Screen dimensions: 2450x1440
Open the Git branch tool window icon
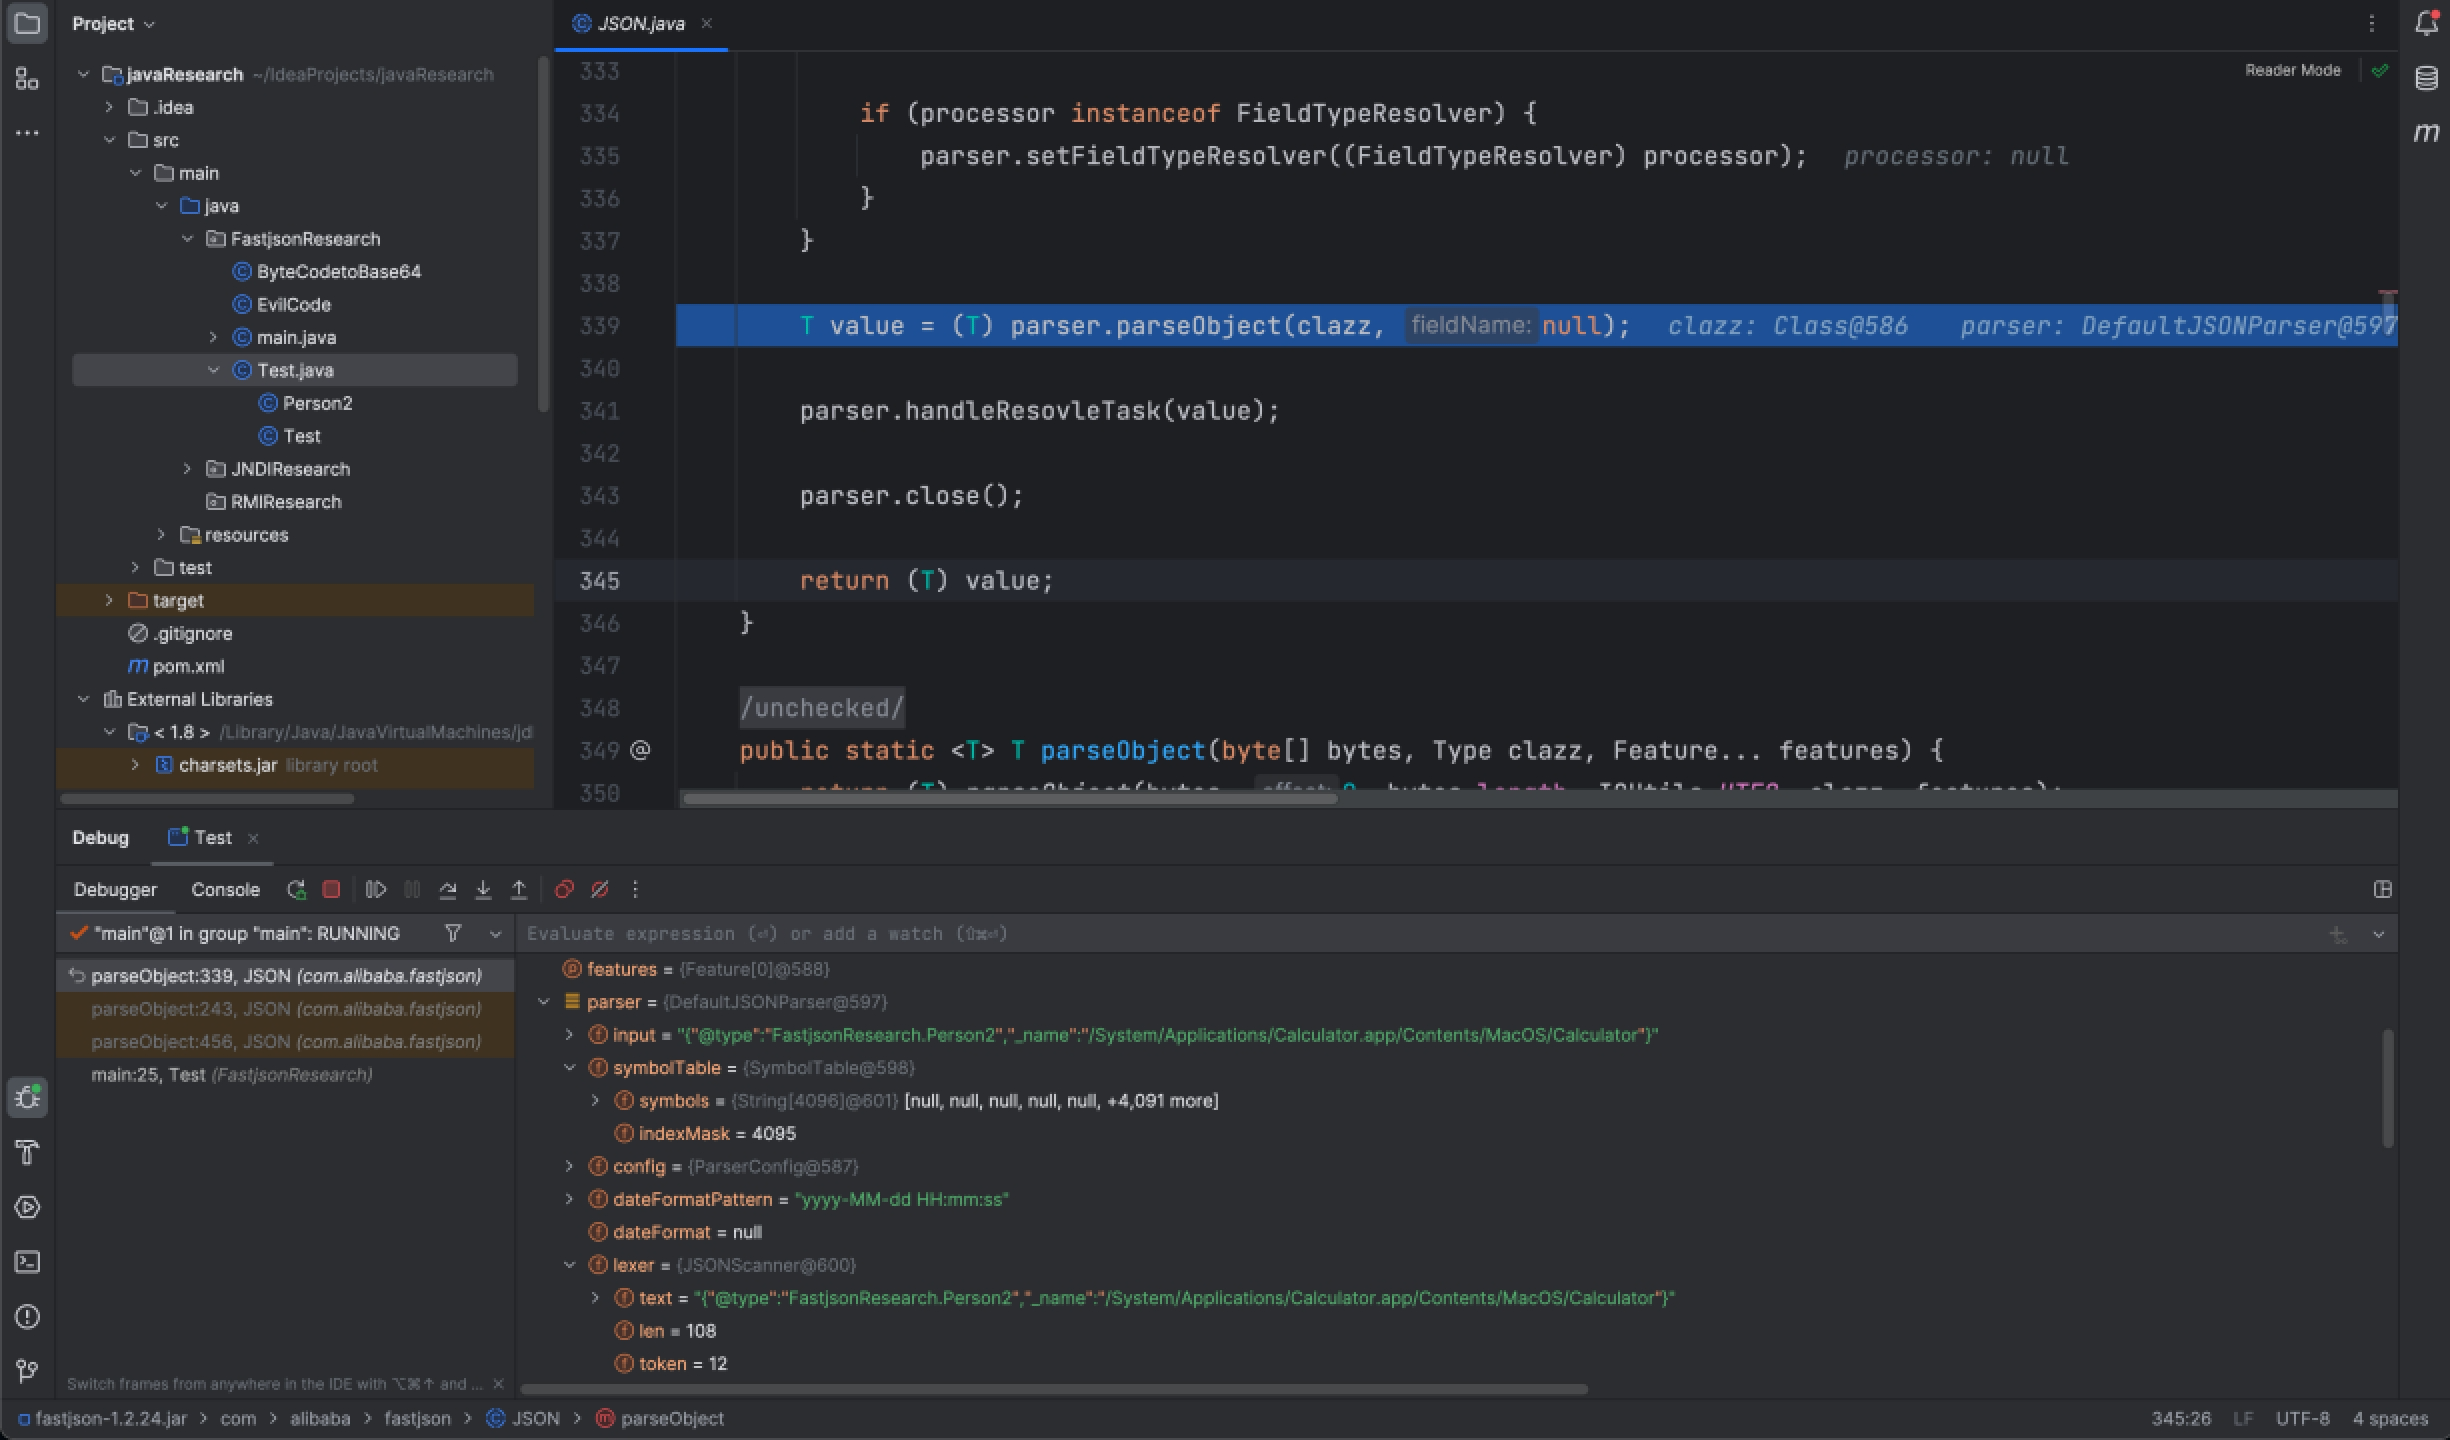[x=27, y=1371]
